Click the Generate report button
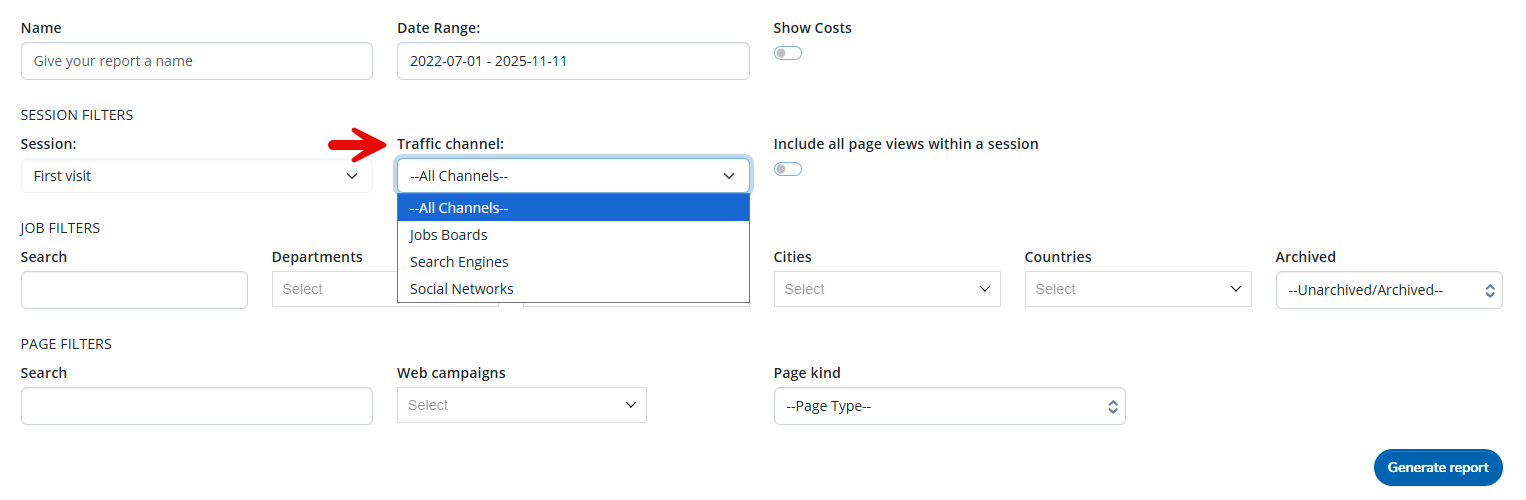Screen dimensions: 1526x500 pos(1438,467)
